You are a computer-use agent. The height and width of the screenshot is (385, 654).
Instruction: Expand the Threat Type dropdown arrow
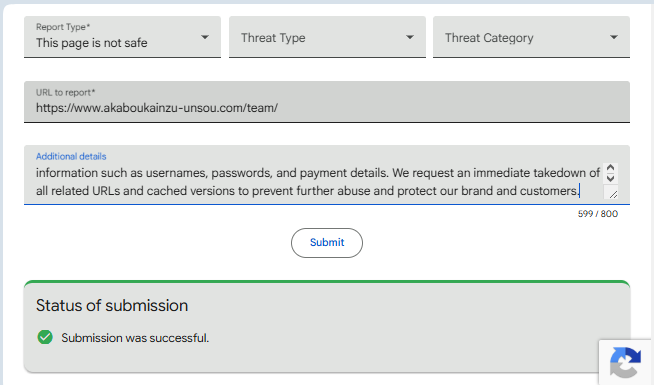point(410,37)
